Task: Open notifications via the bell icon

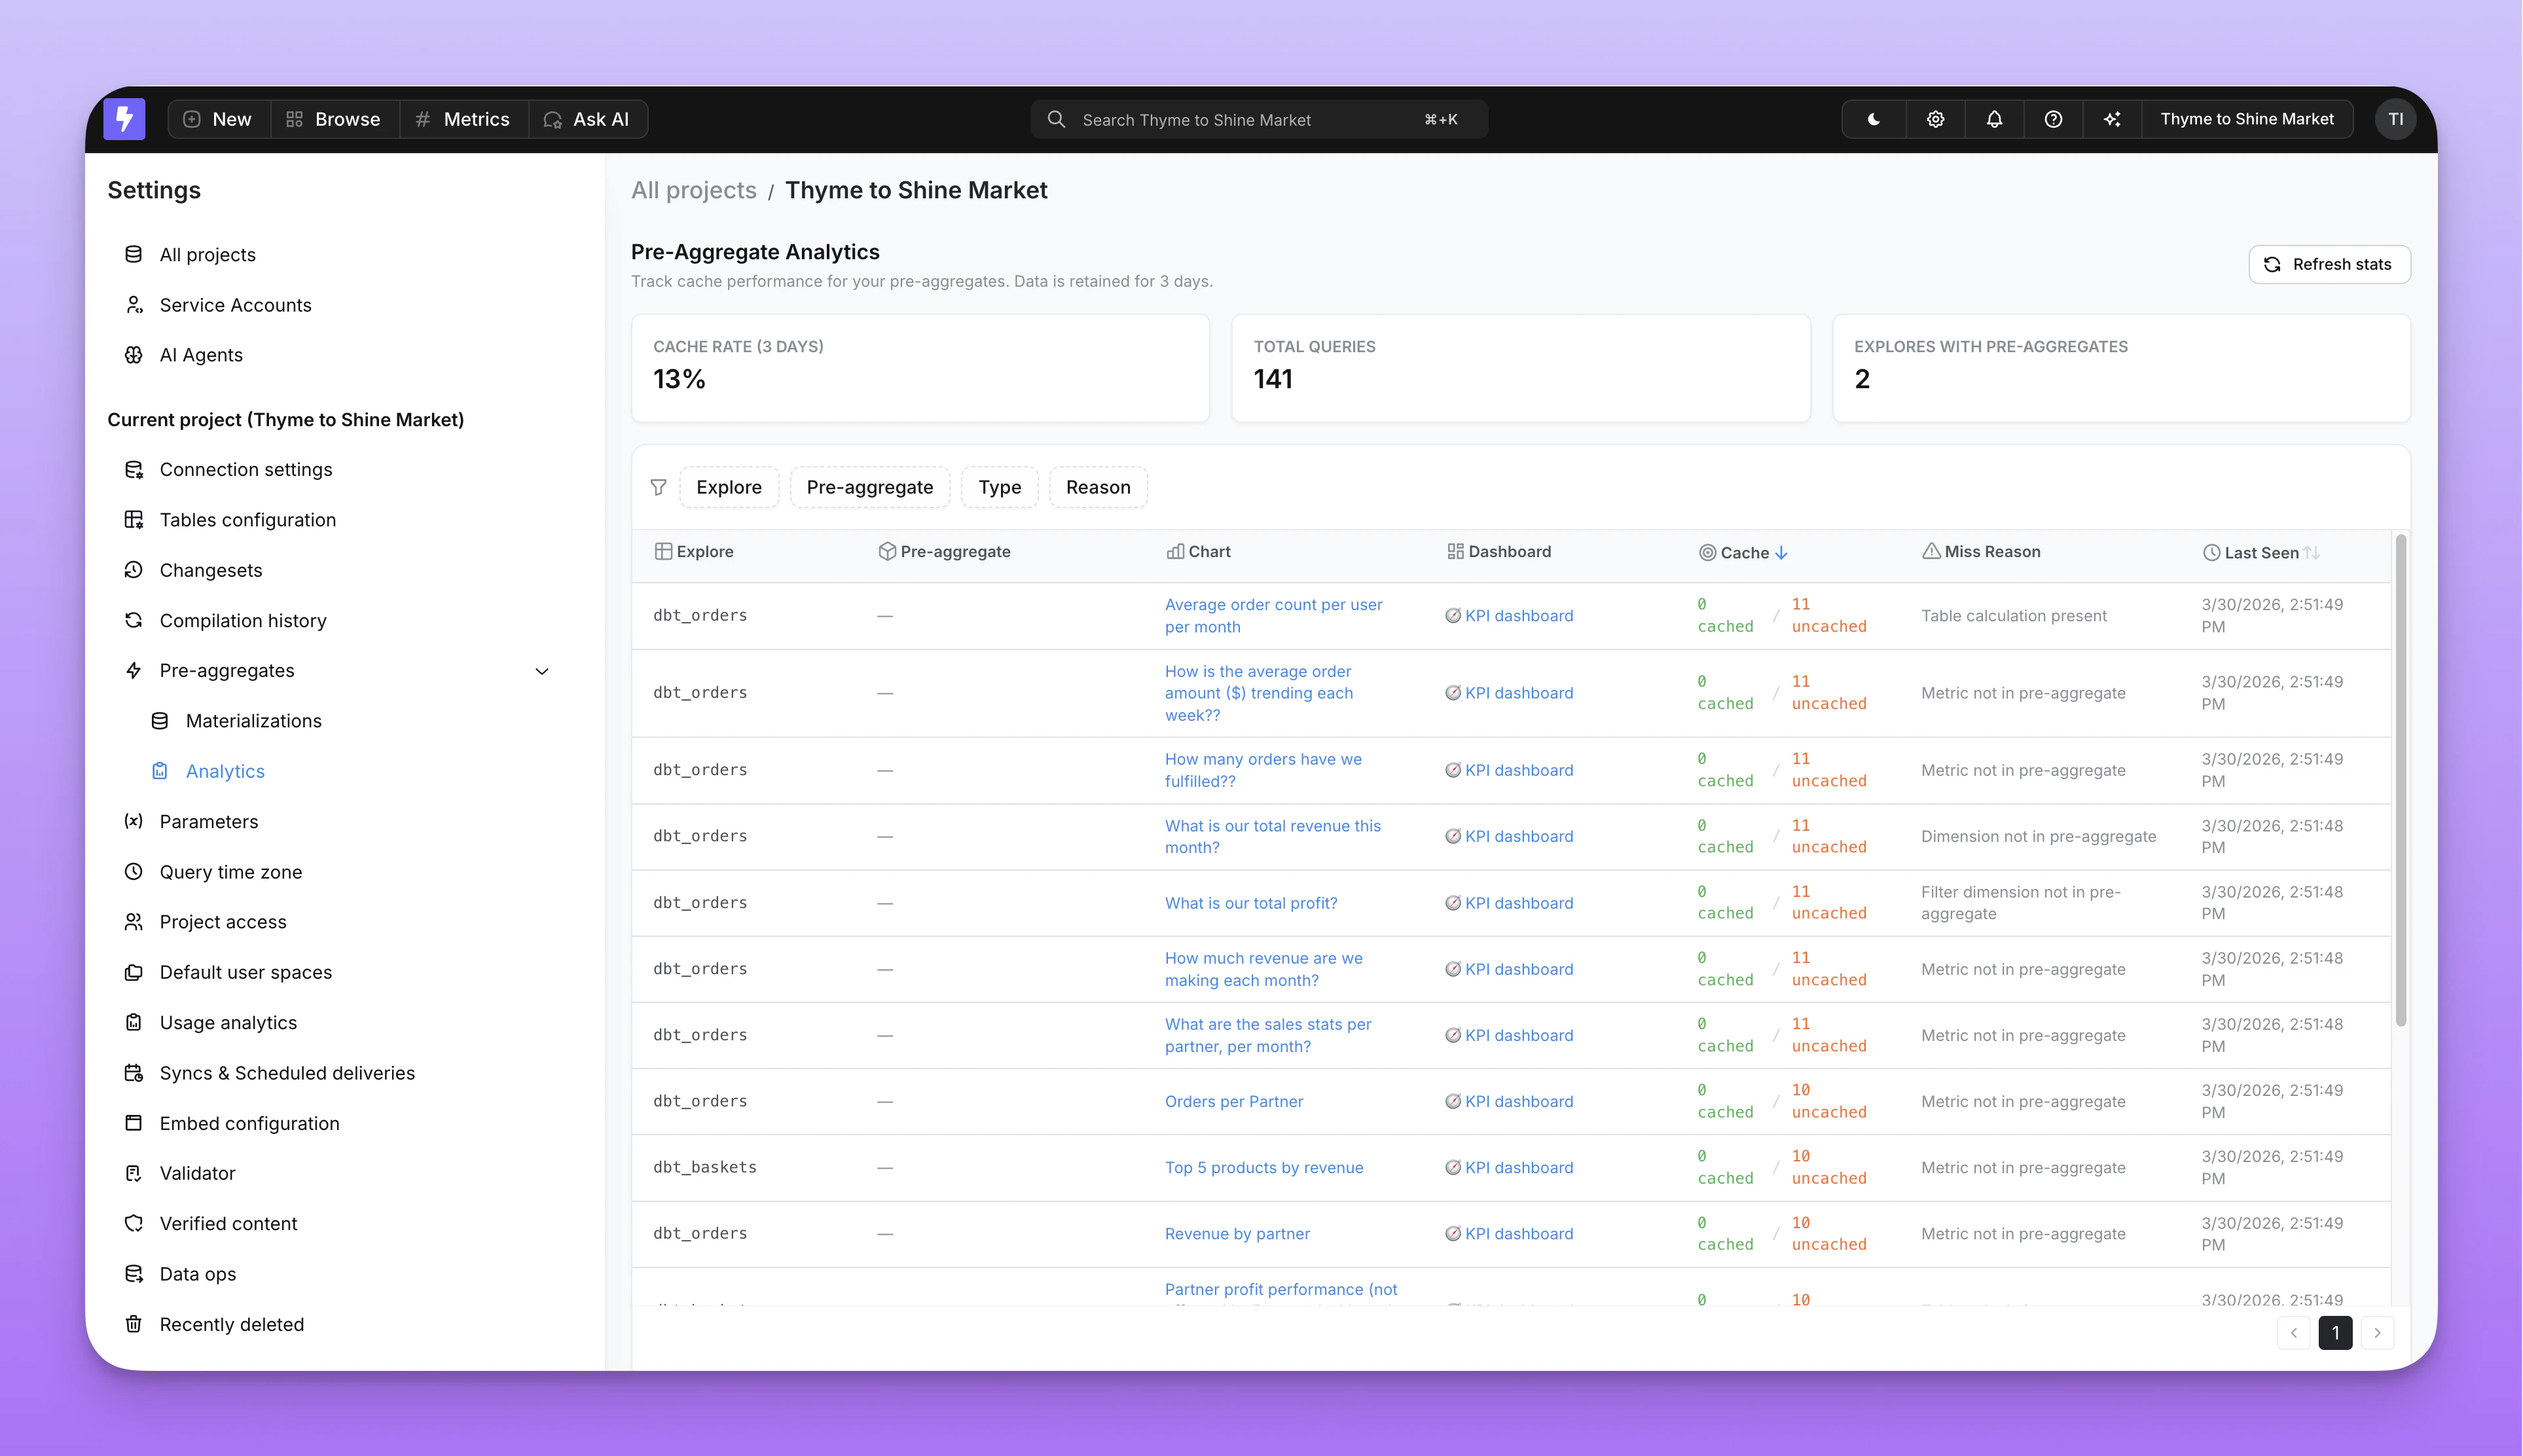Action: [1994, 119]
